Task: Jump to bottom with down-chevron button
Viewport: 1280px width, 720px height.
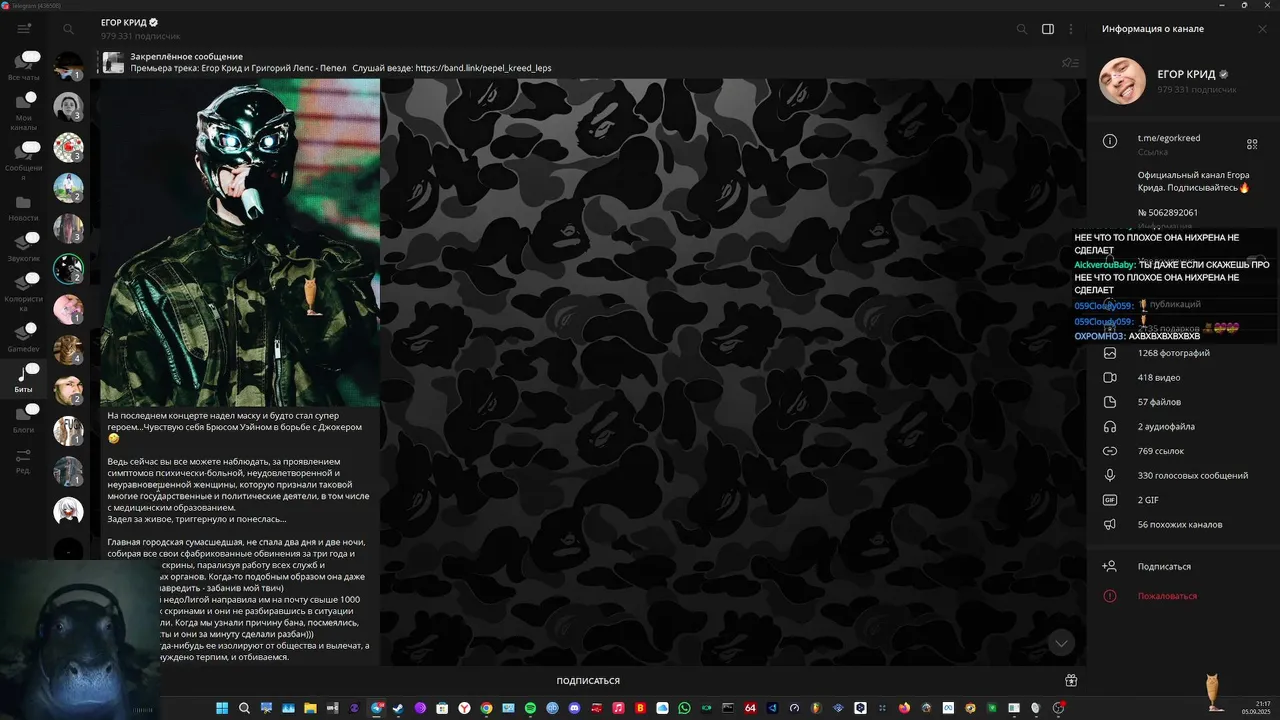Action: coord(1061,643)
